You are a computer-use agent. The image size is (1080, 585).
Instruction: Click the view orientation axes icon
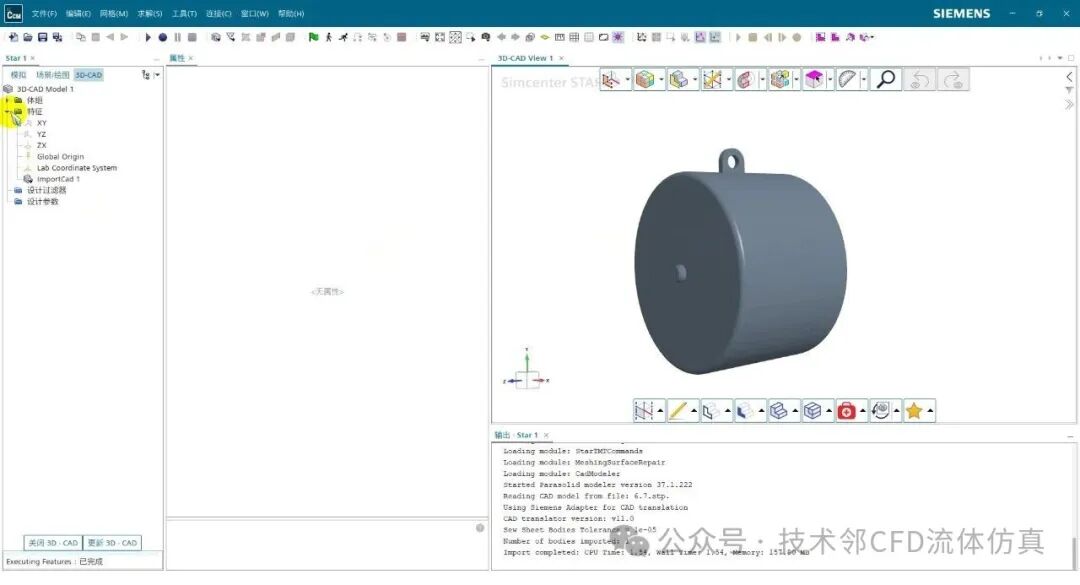(x=610, y=80)
